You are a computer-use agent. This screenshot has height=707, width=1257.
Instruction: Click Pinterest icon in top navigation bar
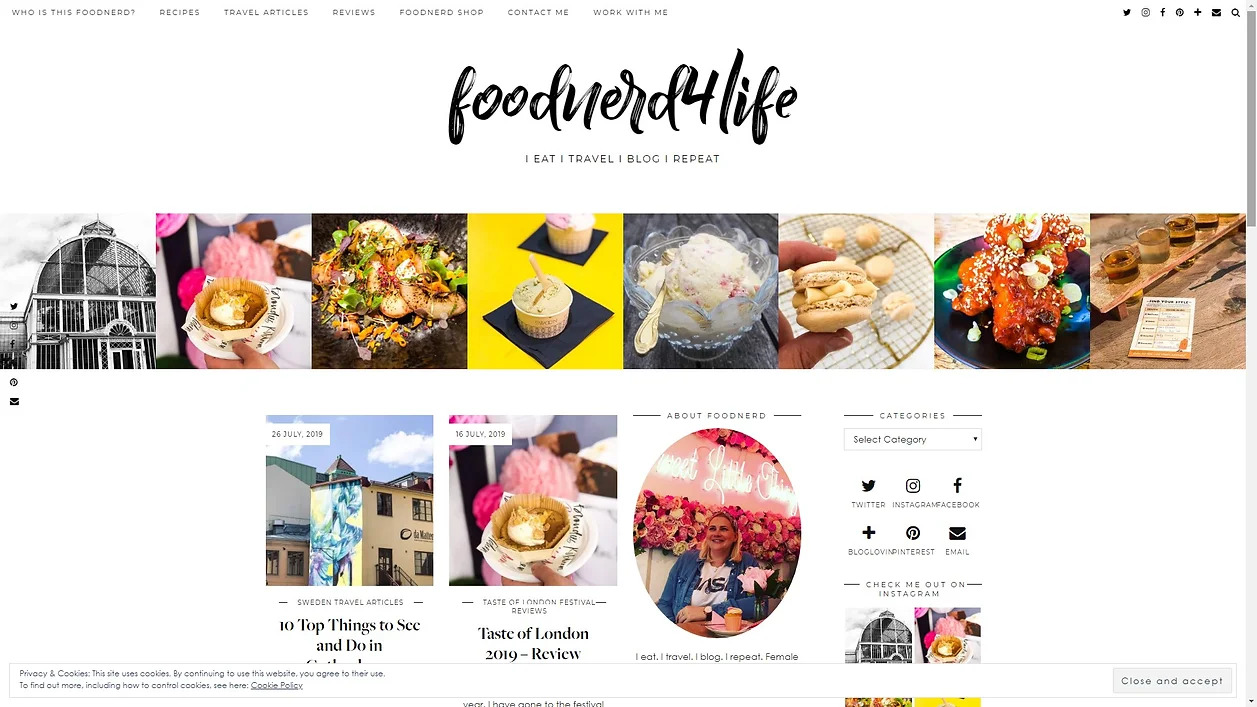pyautogui.click(x=1180, y=13)
